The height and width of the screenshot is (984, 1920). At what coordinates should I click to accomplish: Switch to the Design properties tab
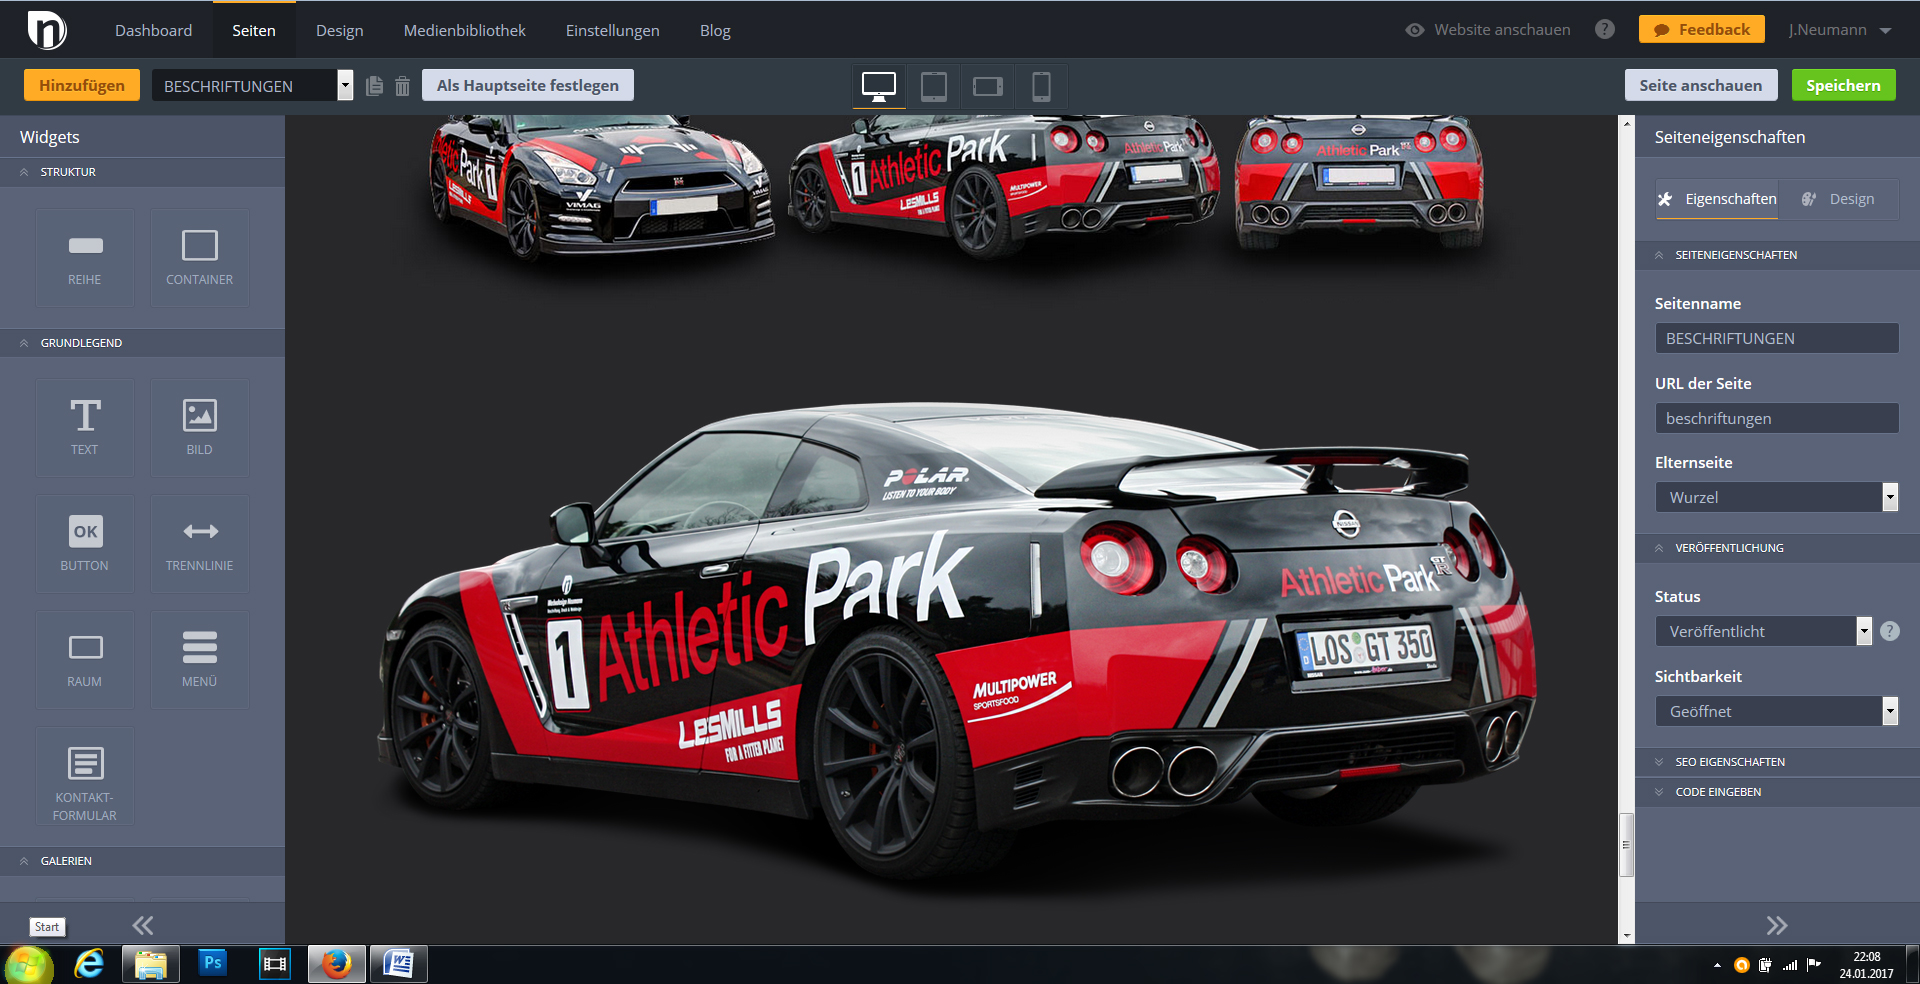(1839, 199)
